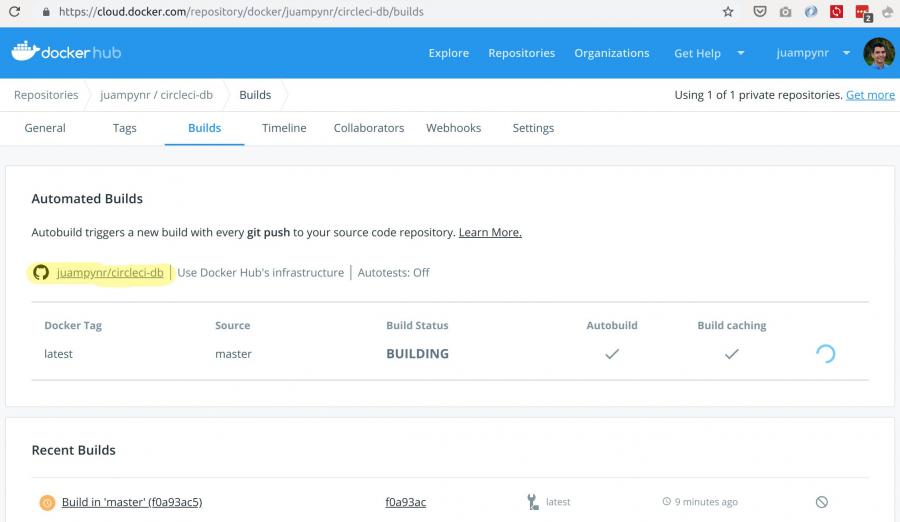Open the juampynr/circleci-db GitHub link
This screenshot has height=522, width=900.
click(x=110, y=272)
